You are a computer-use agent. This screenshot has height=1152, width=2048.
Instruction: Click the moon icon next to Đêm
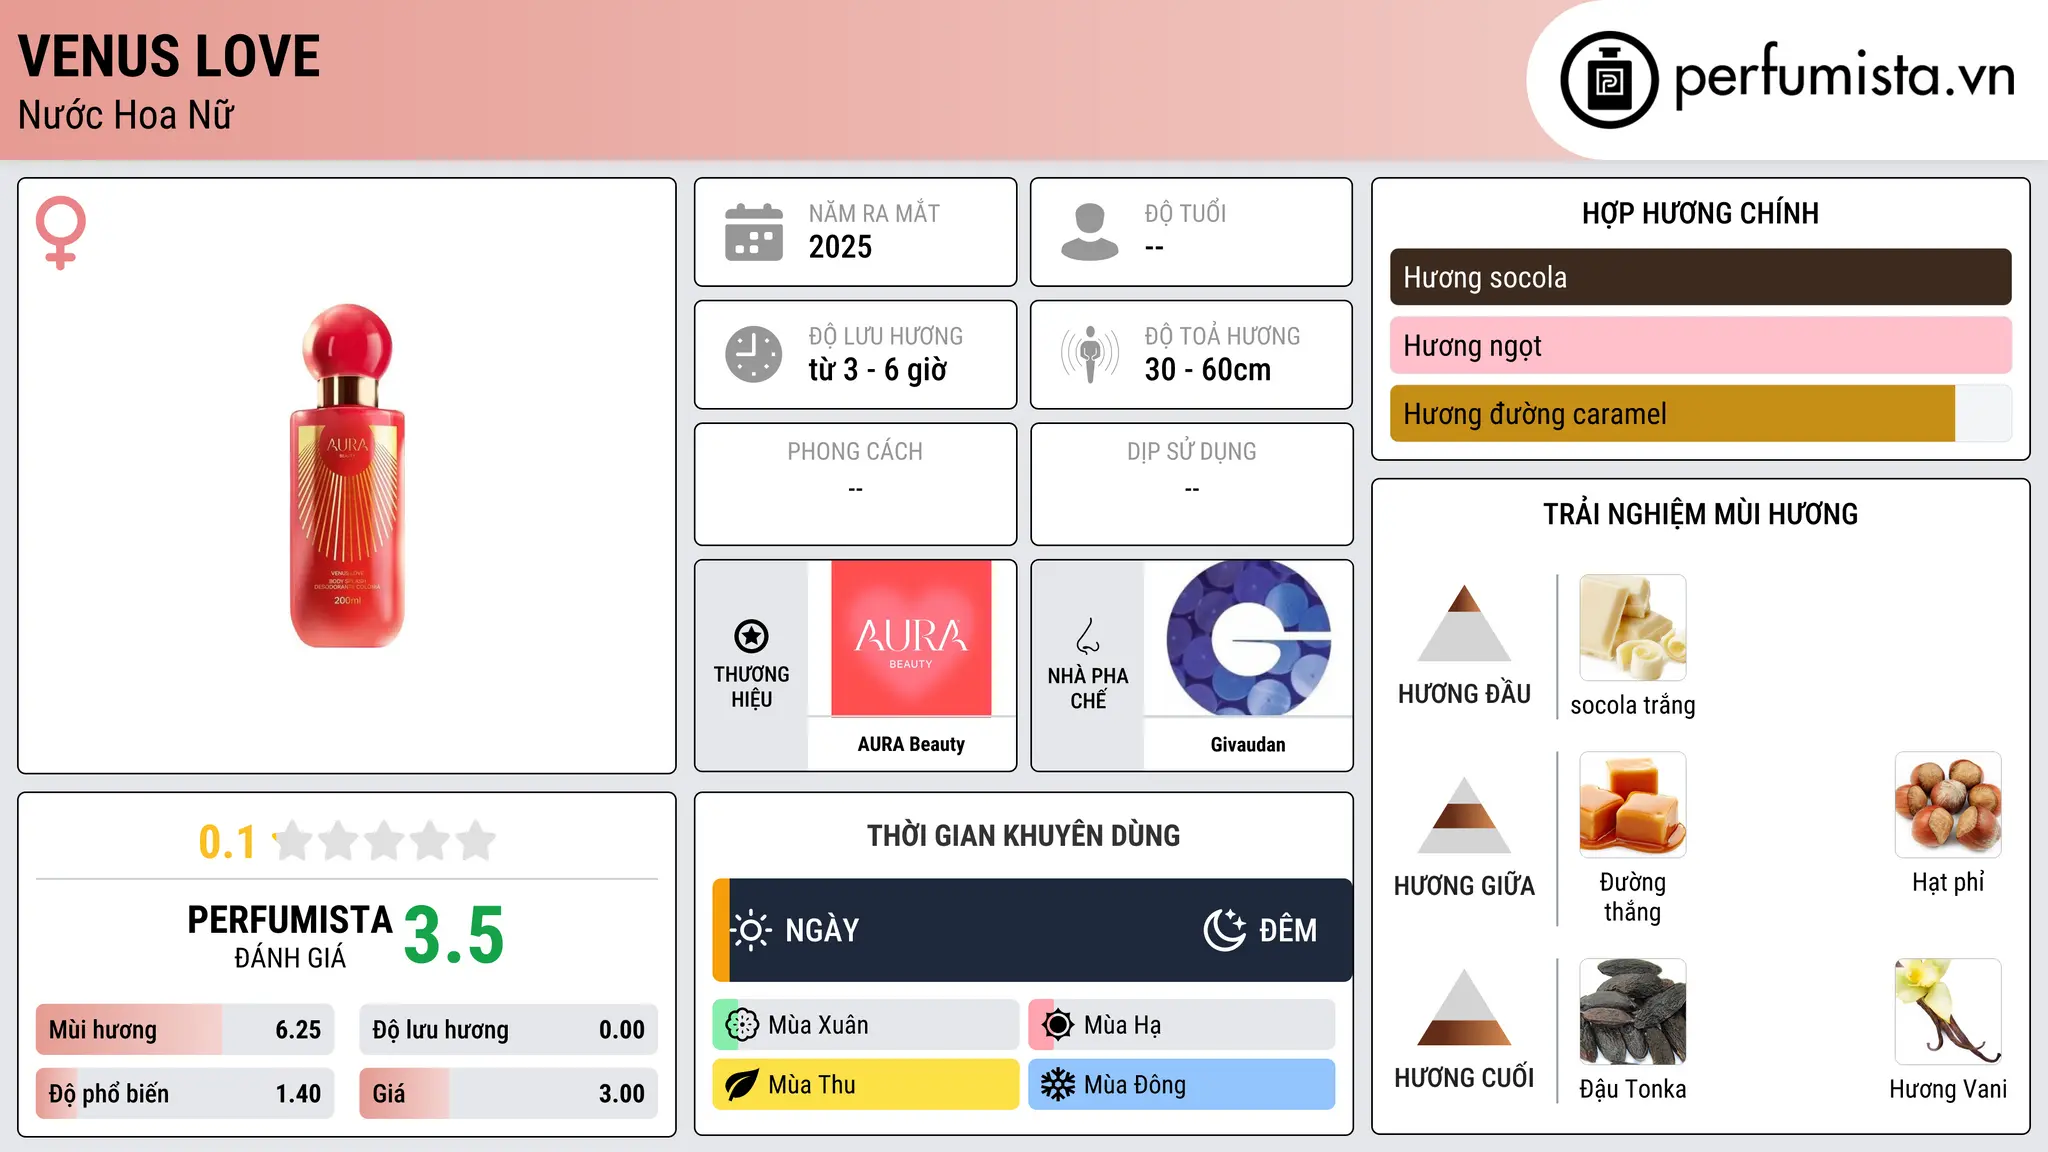click(1224, 930)
